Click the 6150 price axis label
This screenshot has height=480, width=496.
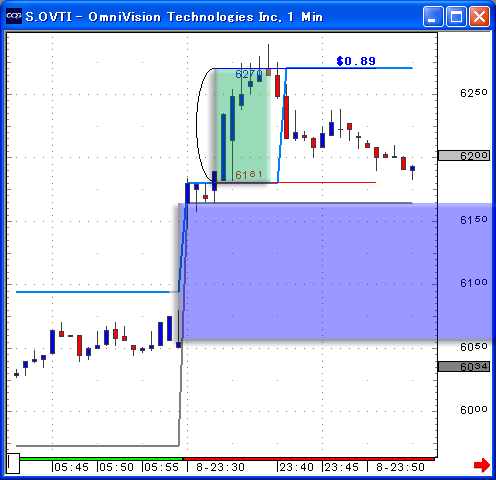coord(474,220)
